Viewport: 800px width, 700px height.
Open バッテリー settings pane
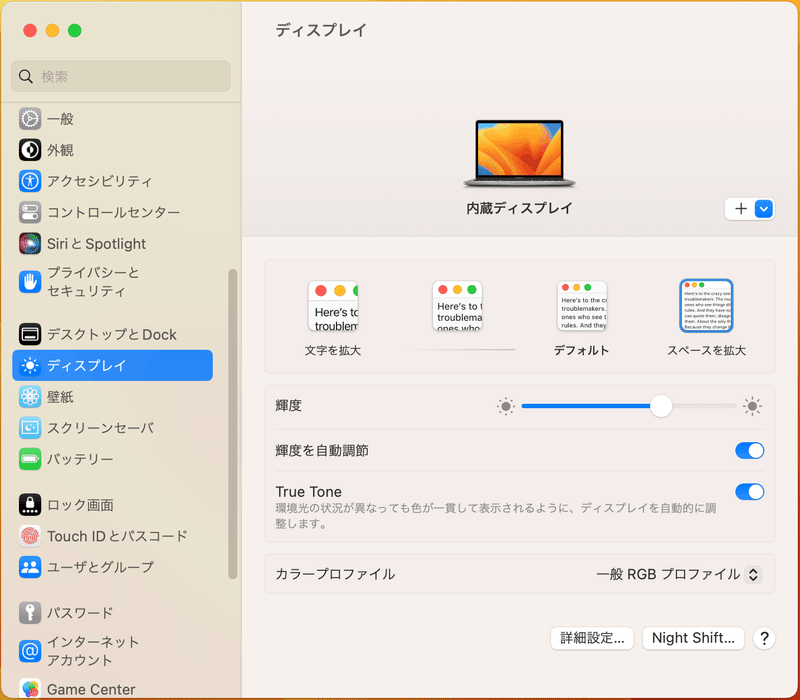click(x=112, y=459)
